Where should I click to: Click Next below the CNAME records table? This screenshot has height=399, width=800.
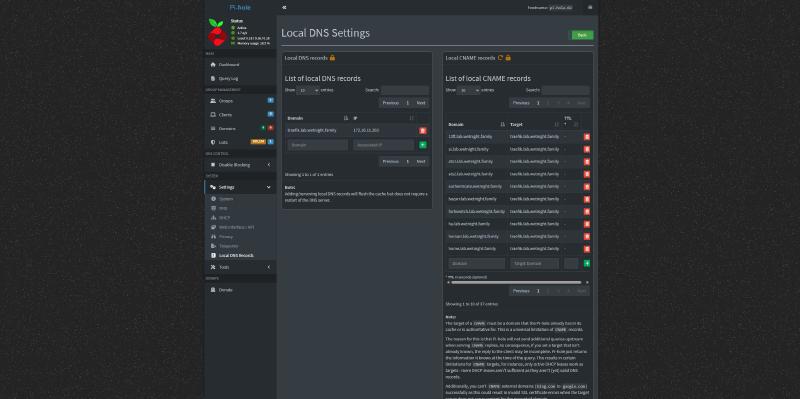(x=582, y=291)
